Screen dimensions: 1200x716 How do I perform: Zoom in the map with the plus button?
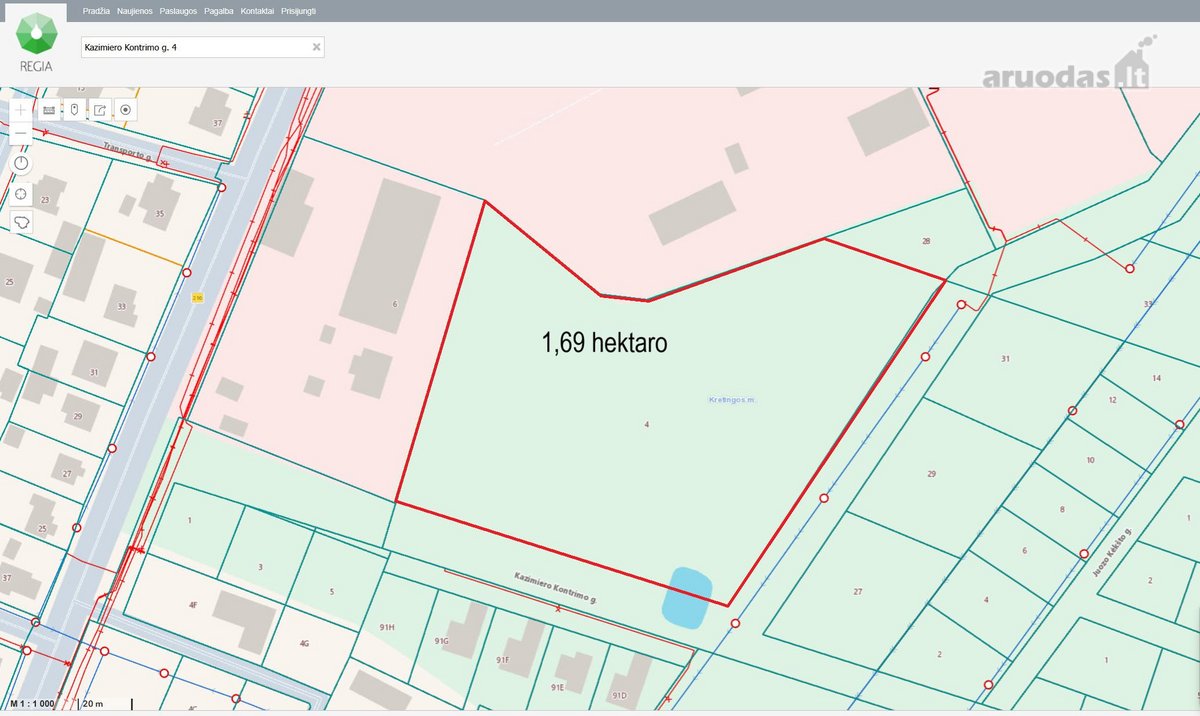21,109
